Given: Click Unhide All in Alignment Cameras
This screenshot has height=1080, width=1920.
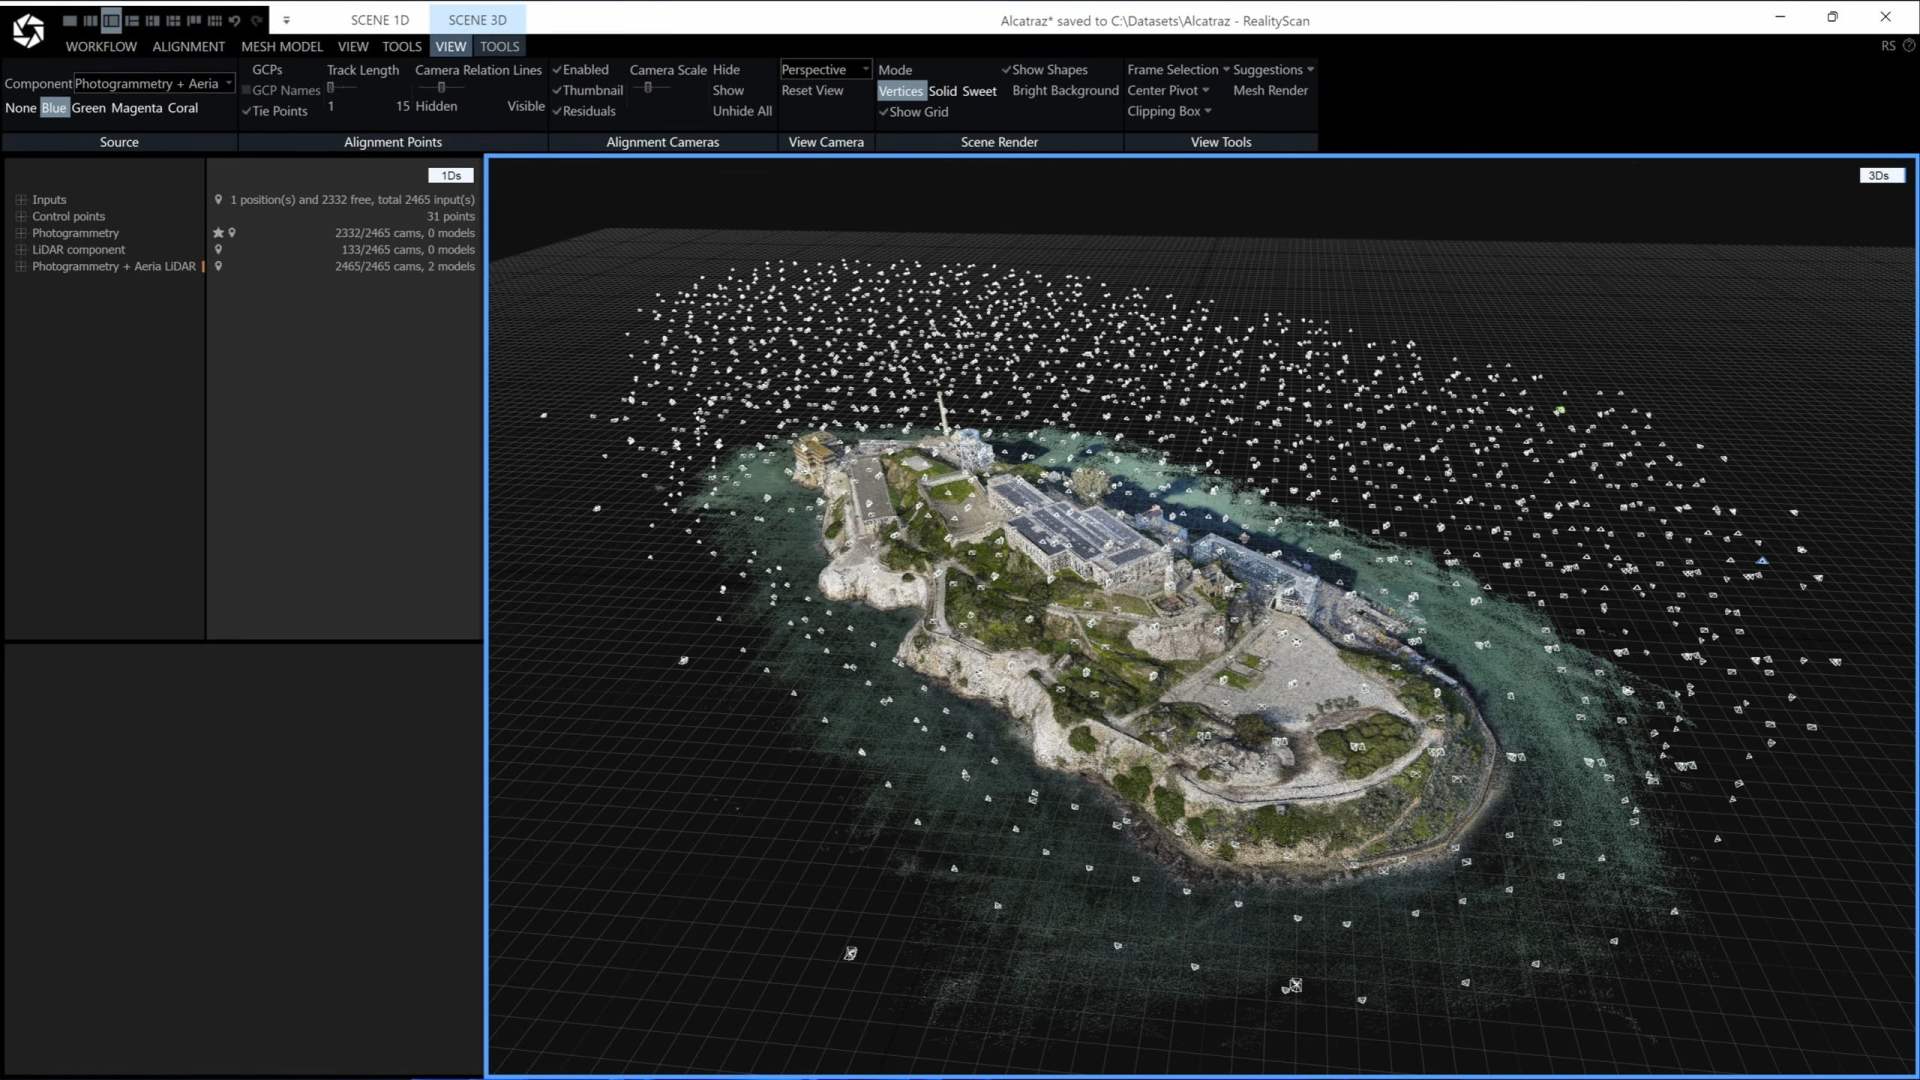Looking at the screenshot, I should tap(741, 111).
